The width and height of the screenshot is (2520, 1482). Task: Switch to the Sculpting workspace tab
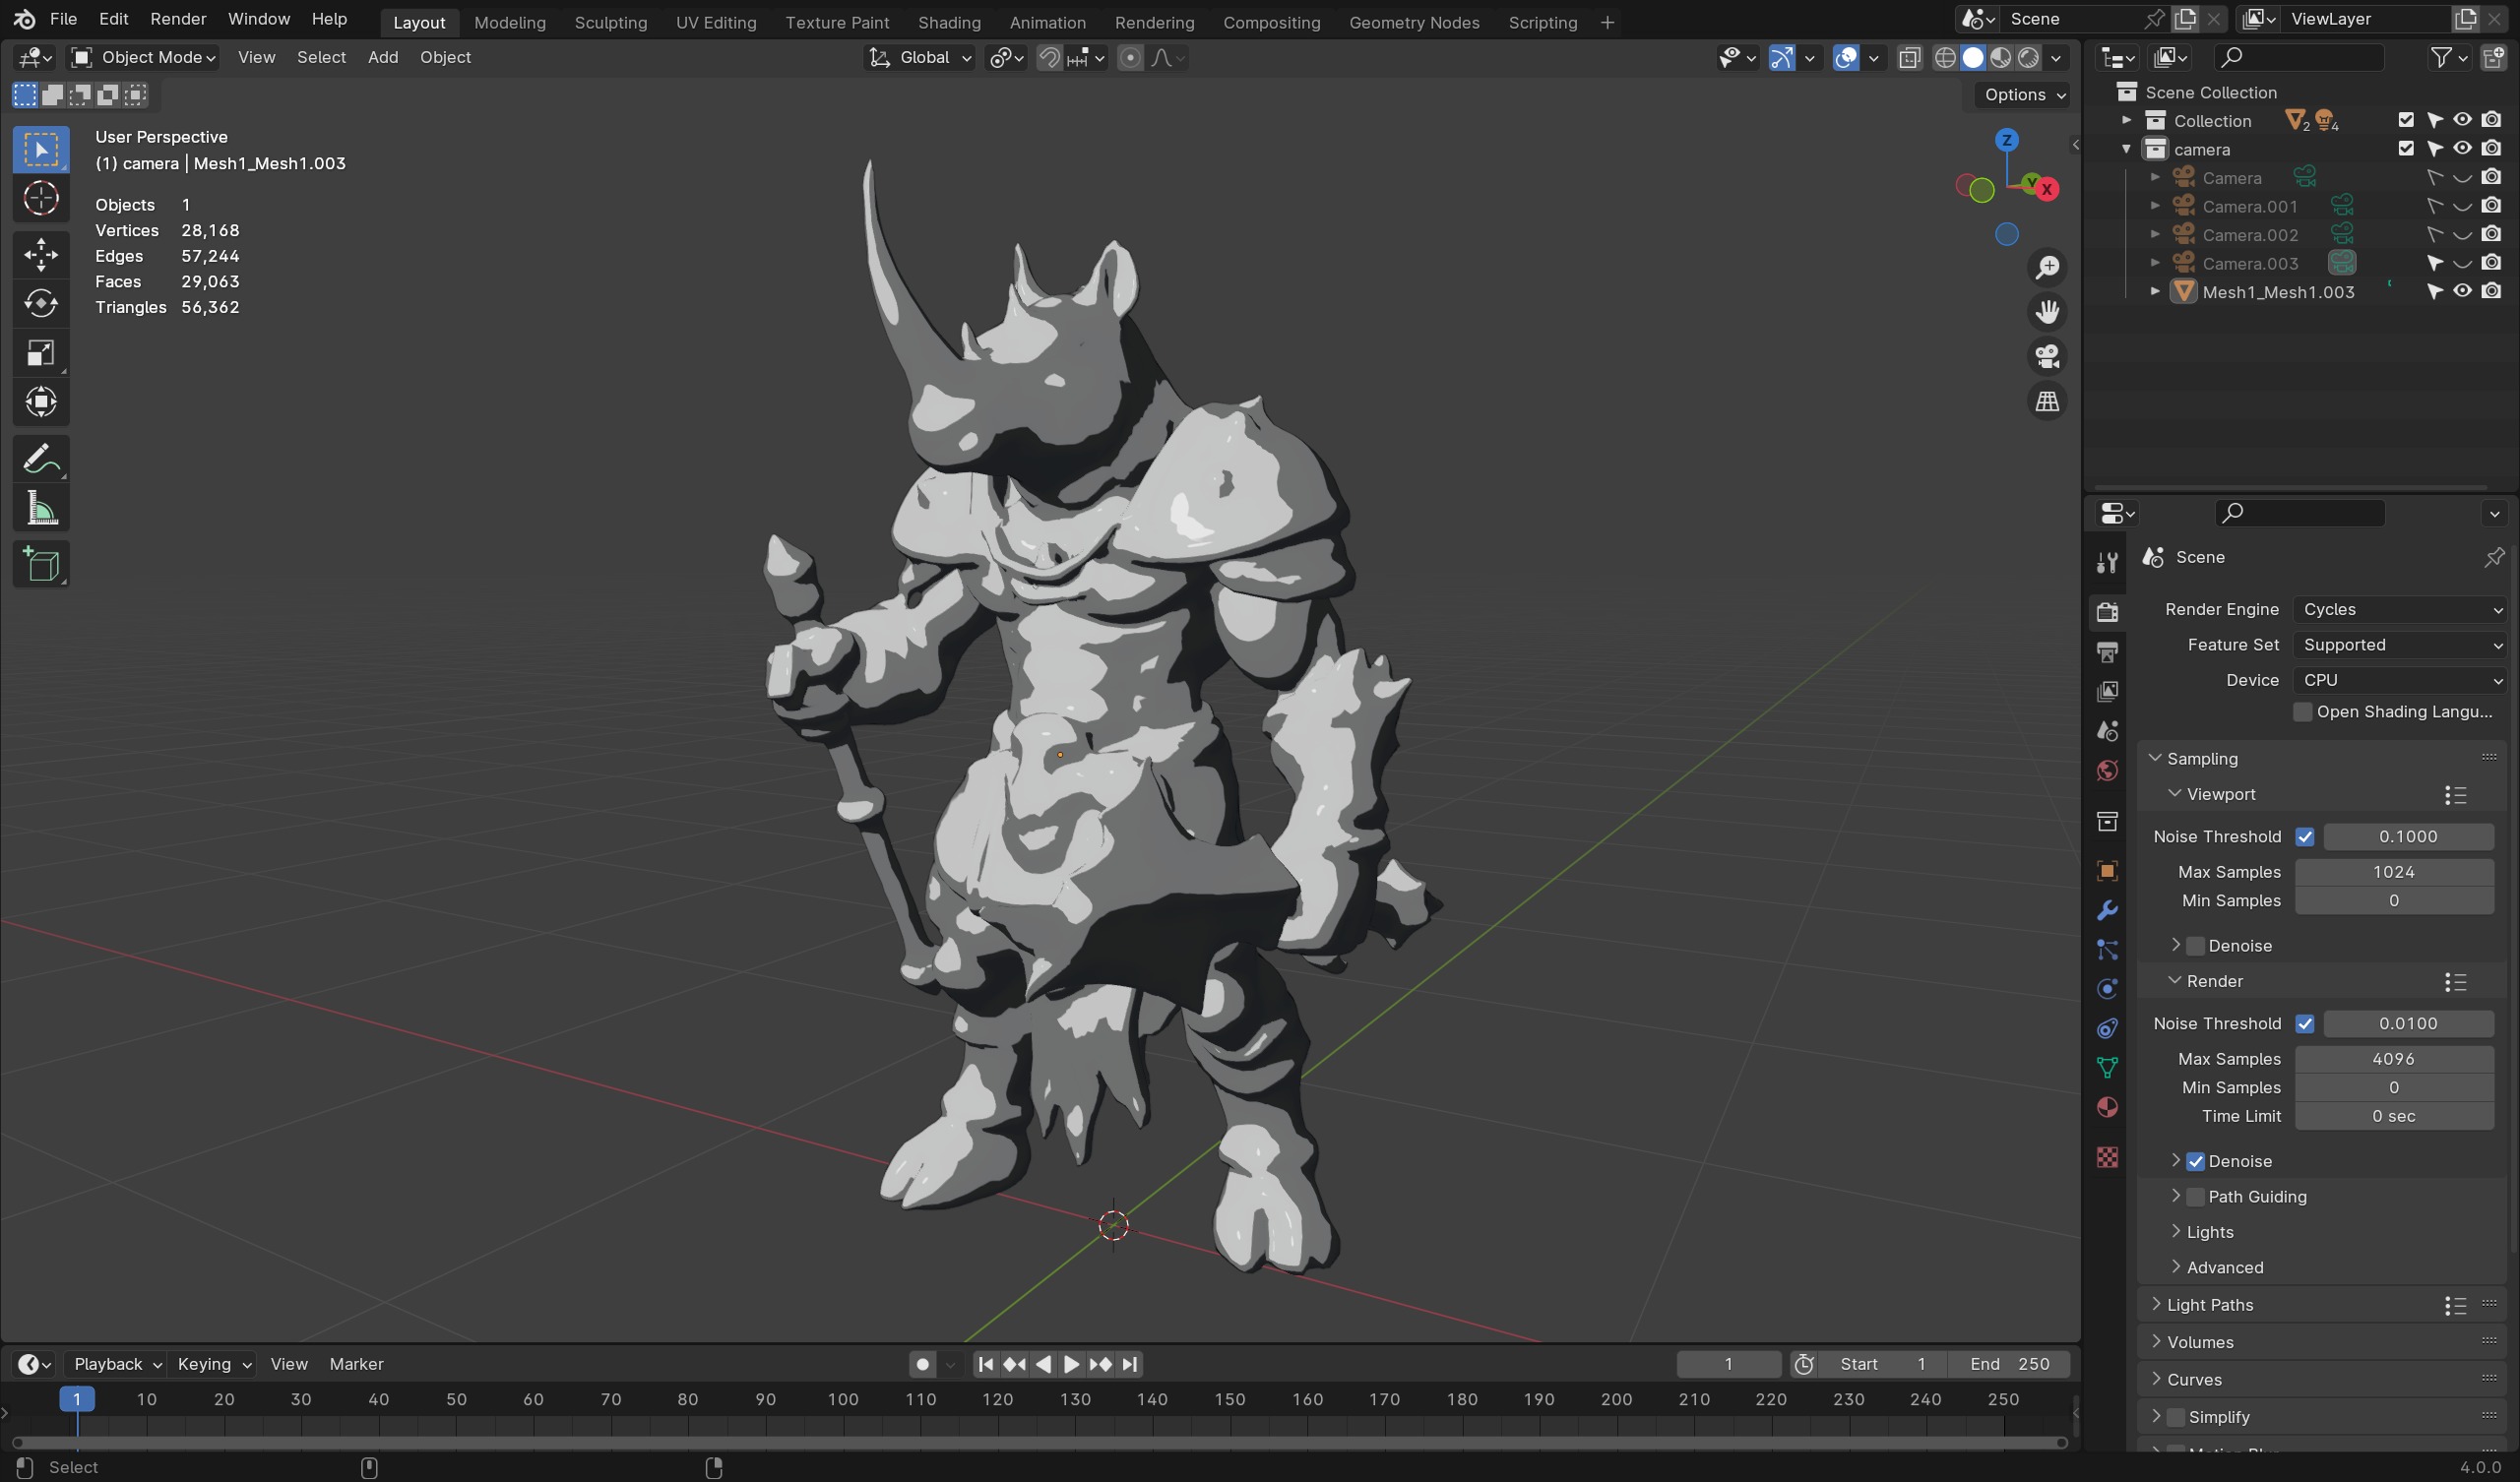[610, 22]
